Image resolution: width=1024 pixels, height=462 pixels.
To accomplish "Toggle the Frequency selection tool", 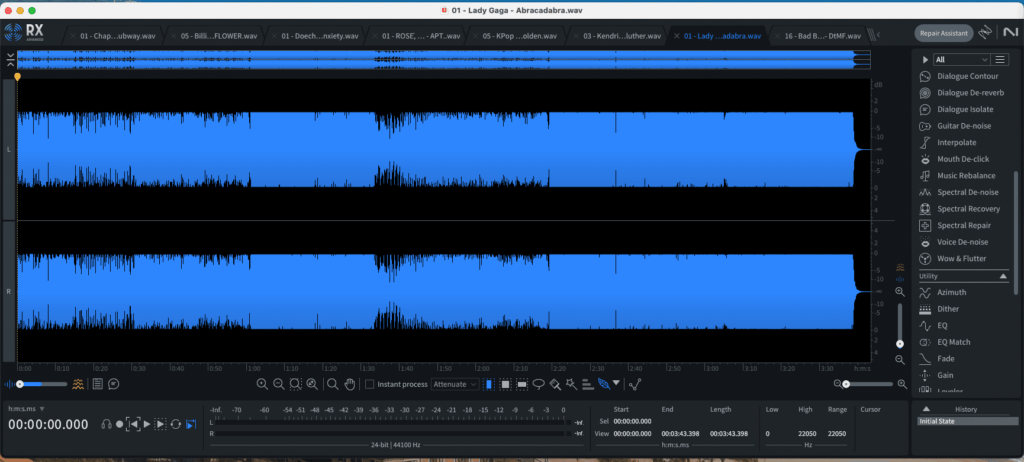I will 522,384.
